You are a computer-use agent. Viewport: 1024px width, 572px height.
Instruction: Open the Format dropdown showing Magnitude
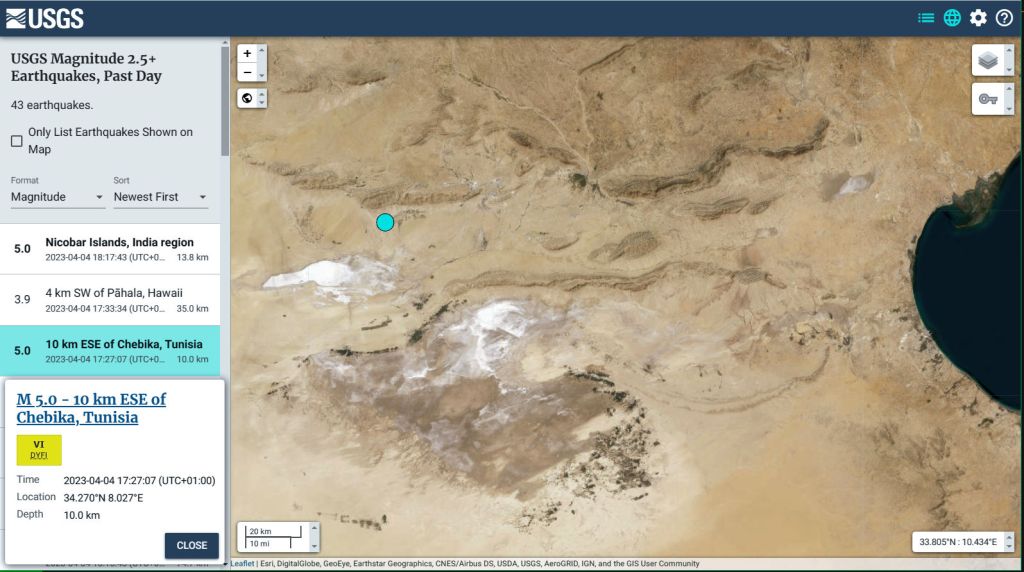coord(57,197)
